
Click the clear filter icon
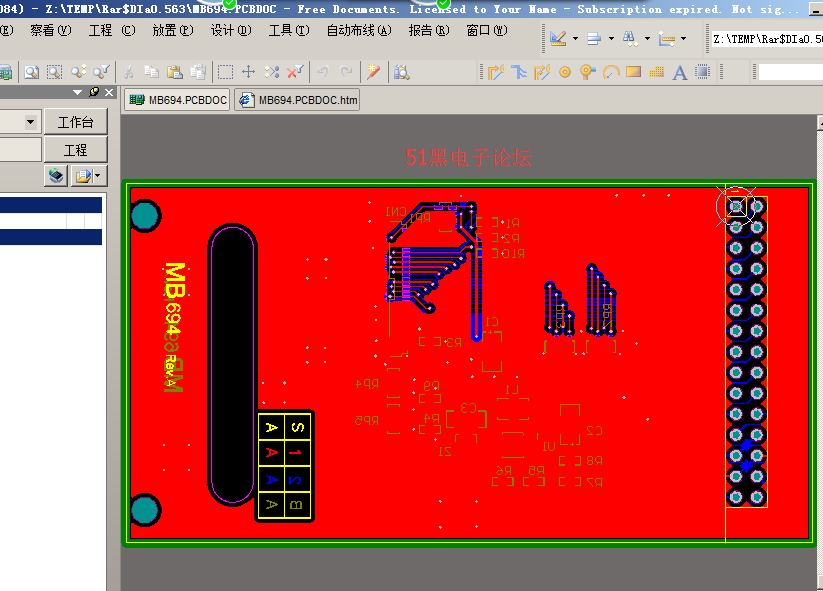coord(296,72)
